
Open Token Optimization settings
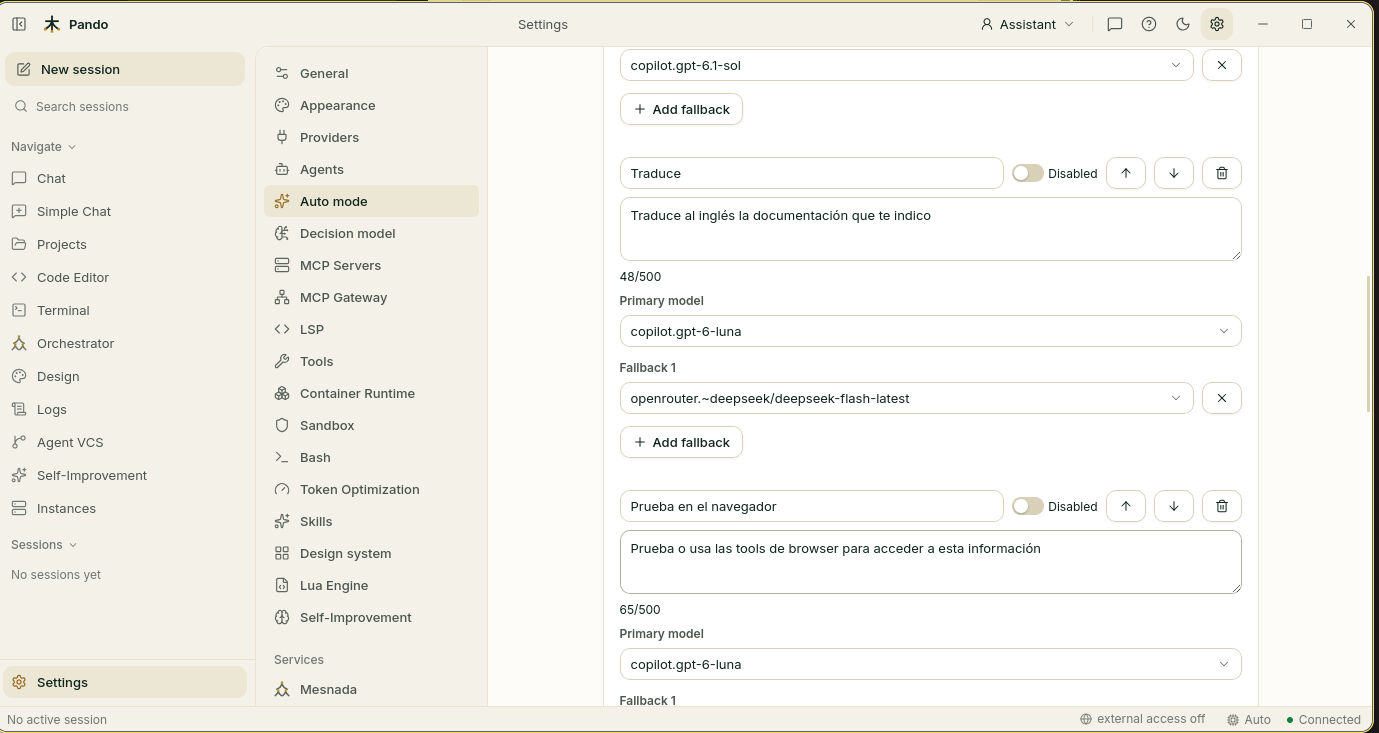point(371,489)
